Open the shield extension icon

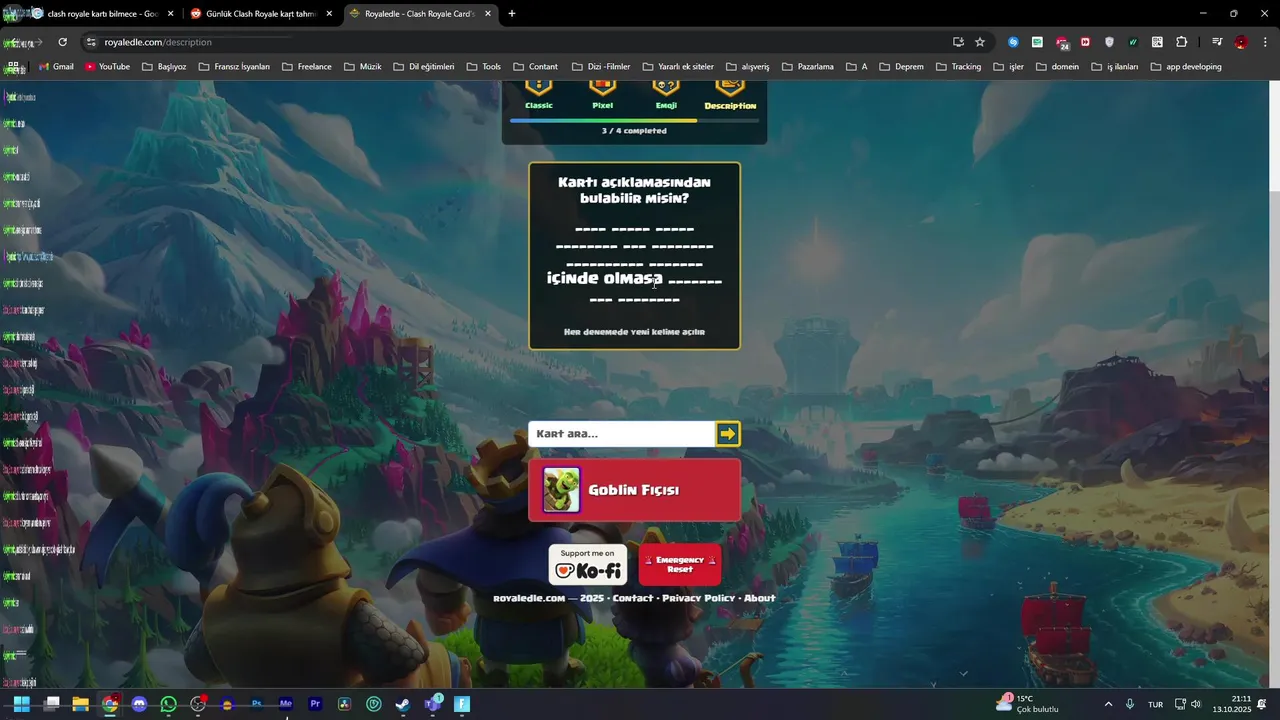[1109, 42]
